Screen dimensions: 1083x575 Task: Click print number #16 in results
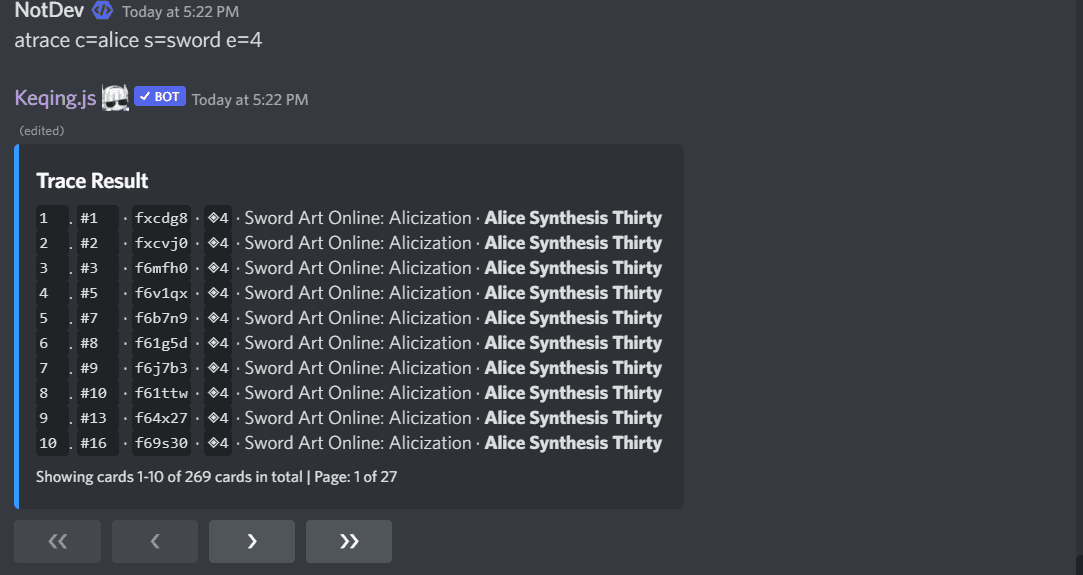97,443
